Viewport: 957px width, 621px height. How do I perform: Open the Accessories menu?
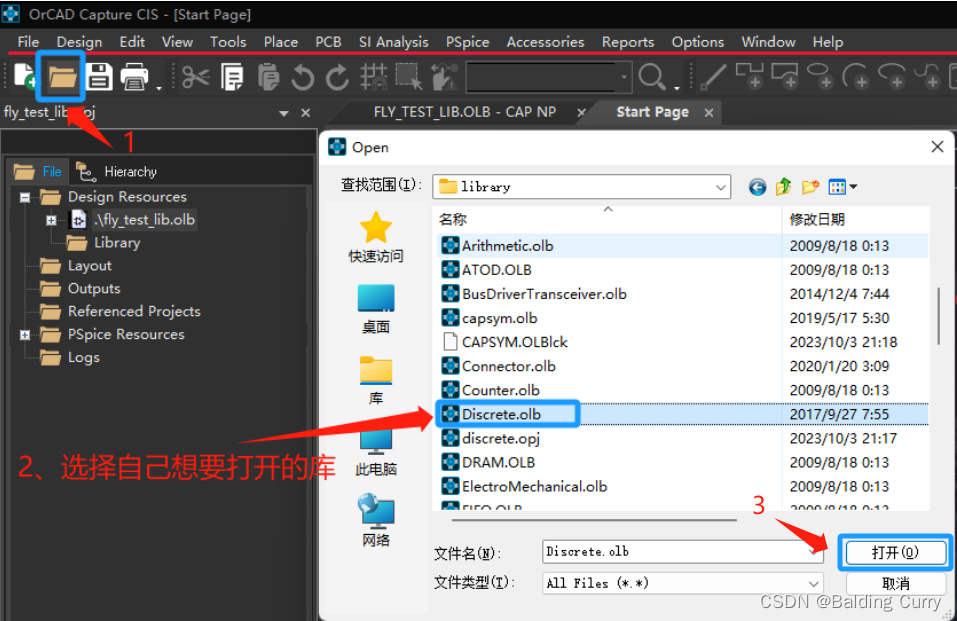point(546,42)
